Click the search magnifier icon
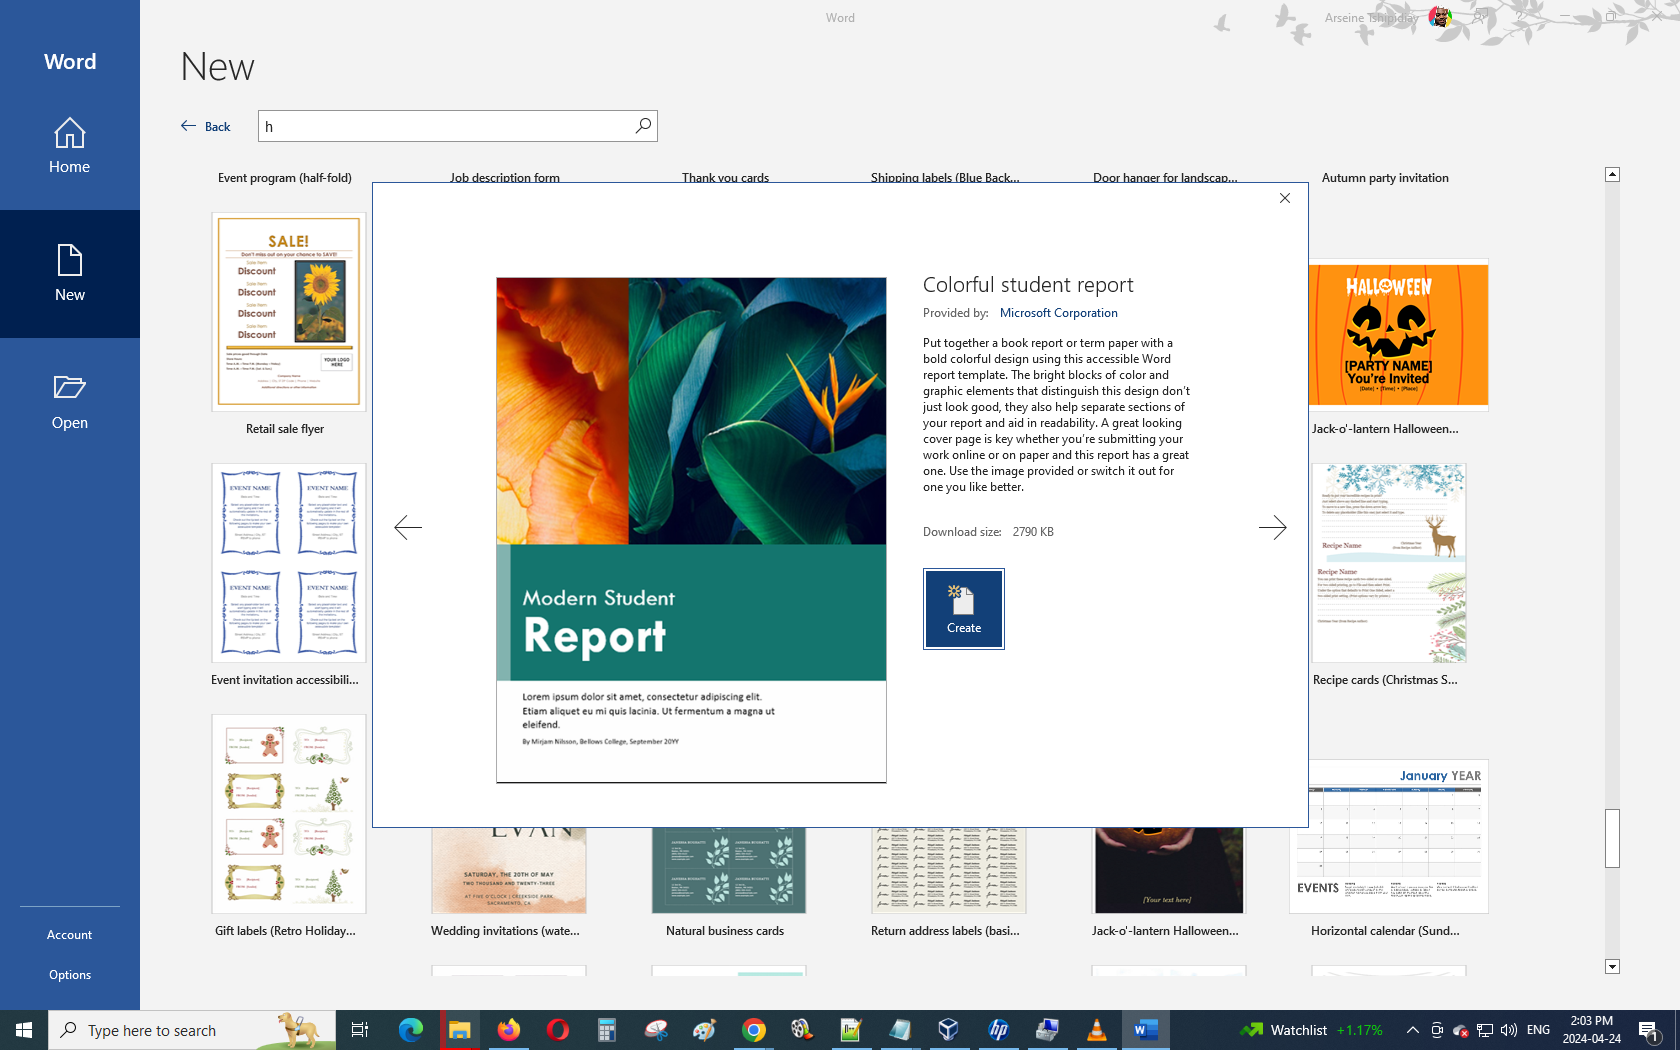The image size is (1680, 1050). [643, 126]
